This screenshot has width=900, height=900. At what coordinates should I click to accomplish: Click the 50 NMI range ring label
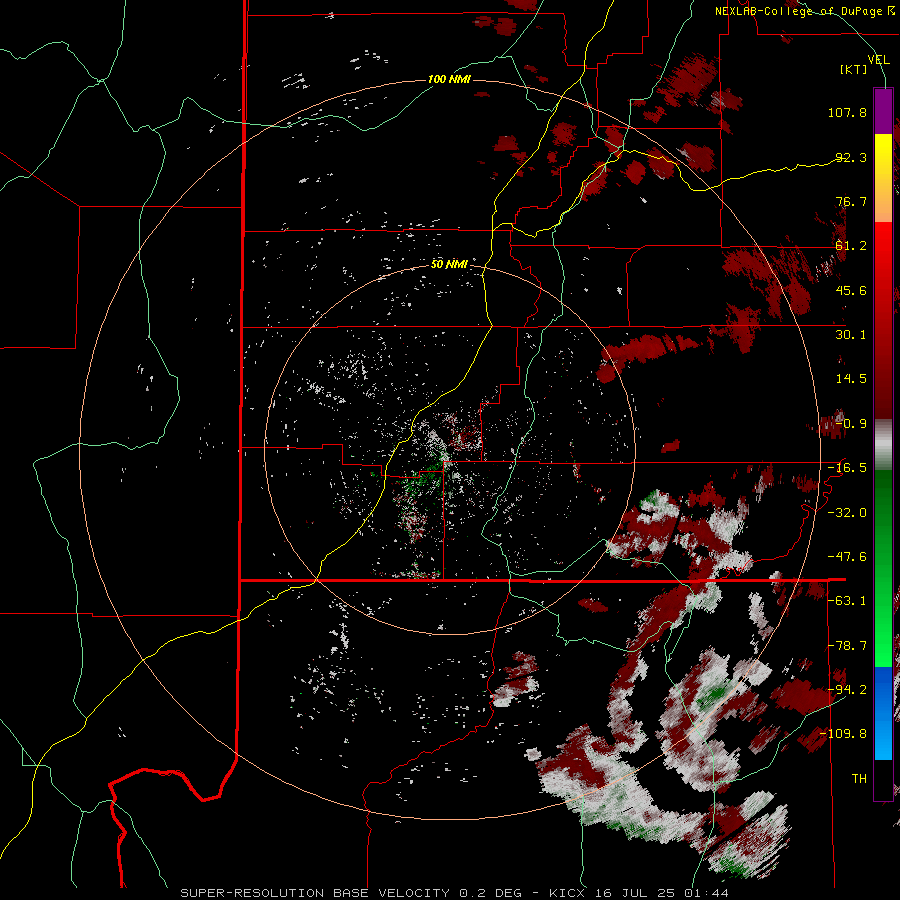449,264
